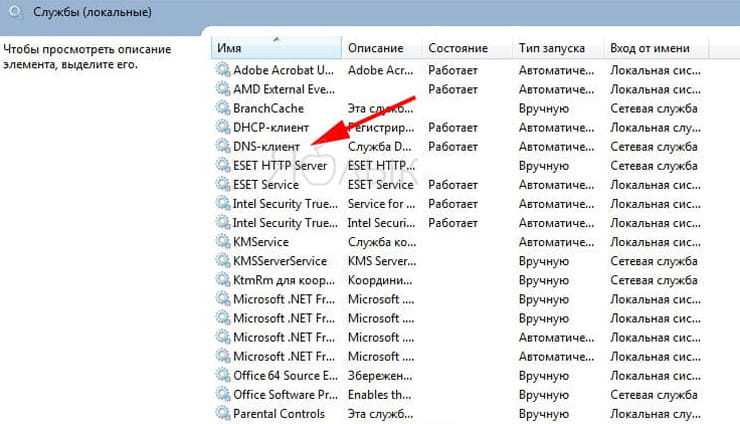Click the gear icon beside Adobe Acrobat U...
740x424 pixels.
click(x=223, y=70)
